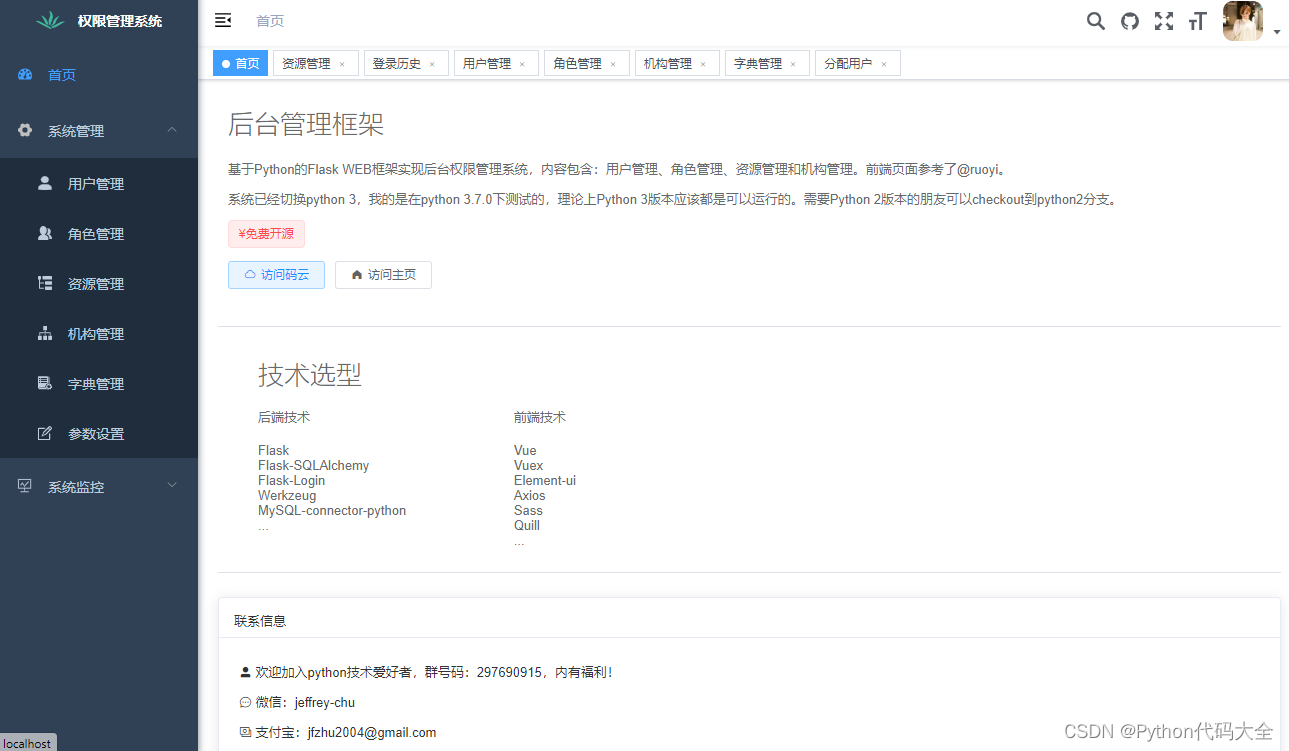Close the 分配用户 tab
This screenshot has width=1289, height=751.
tap(884, 64)
